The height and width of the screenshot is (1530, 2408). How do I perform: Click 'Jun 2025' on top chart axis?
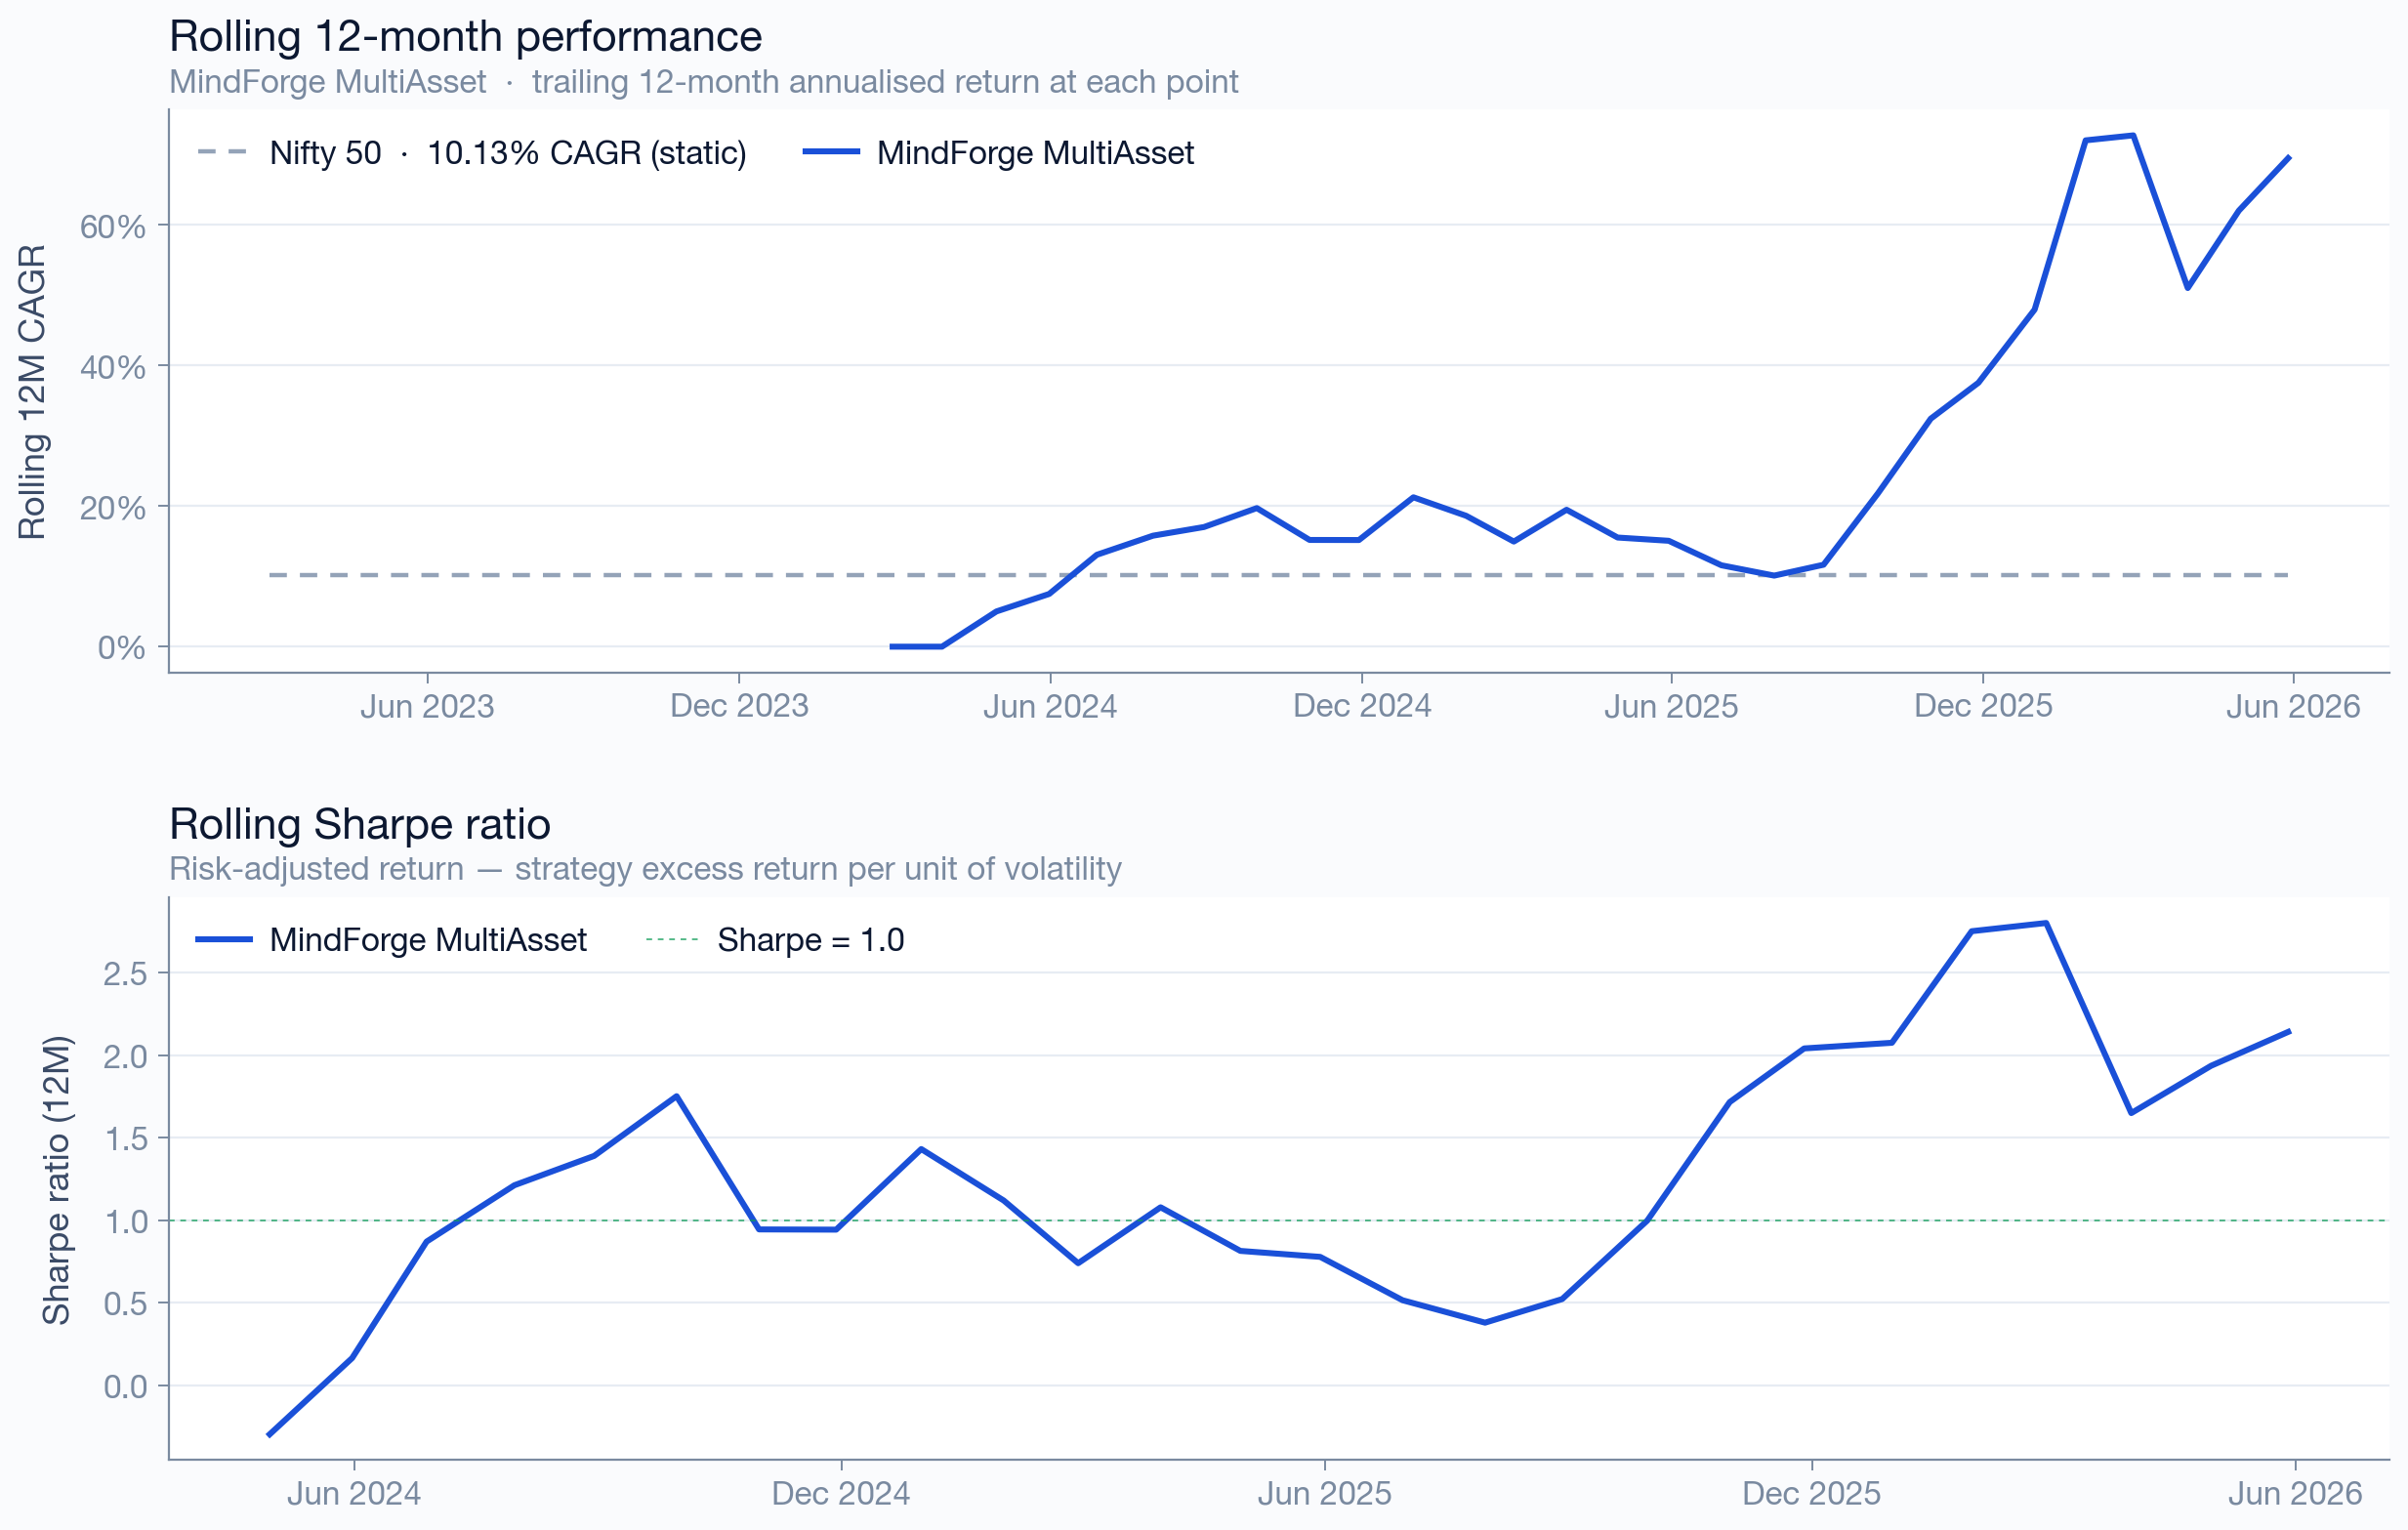[1671, 707]
